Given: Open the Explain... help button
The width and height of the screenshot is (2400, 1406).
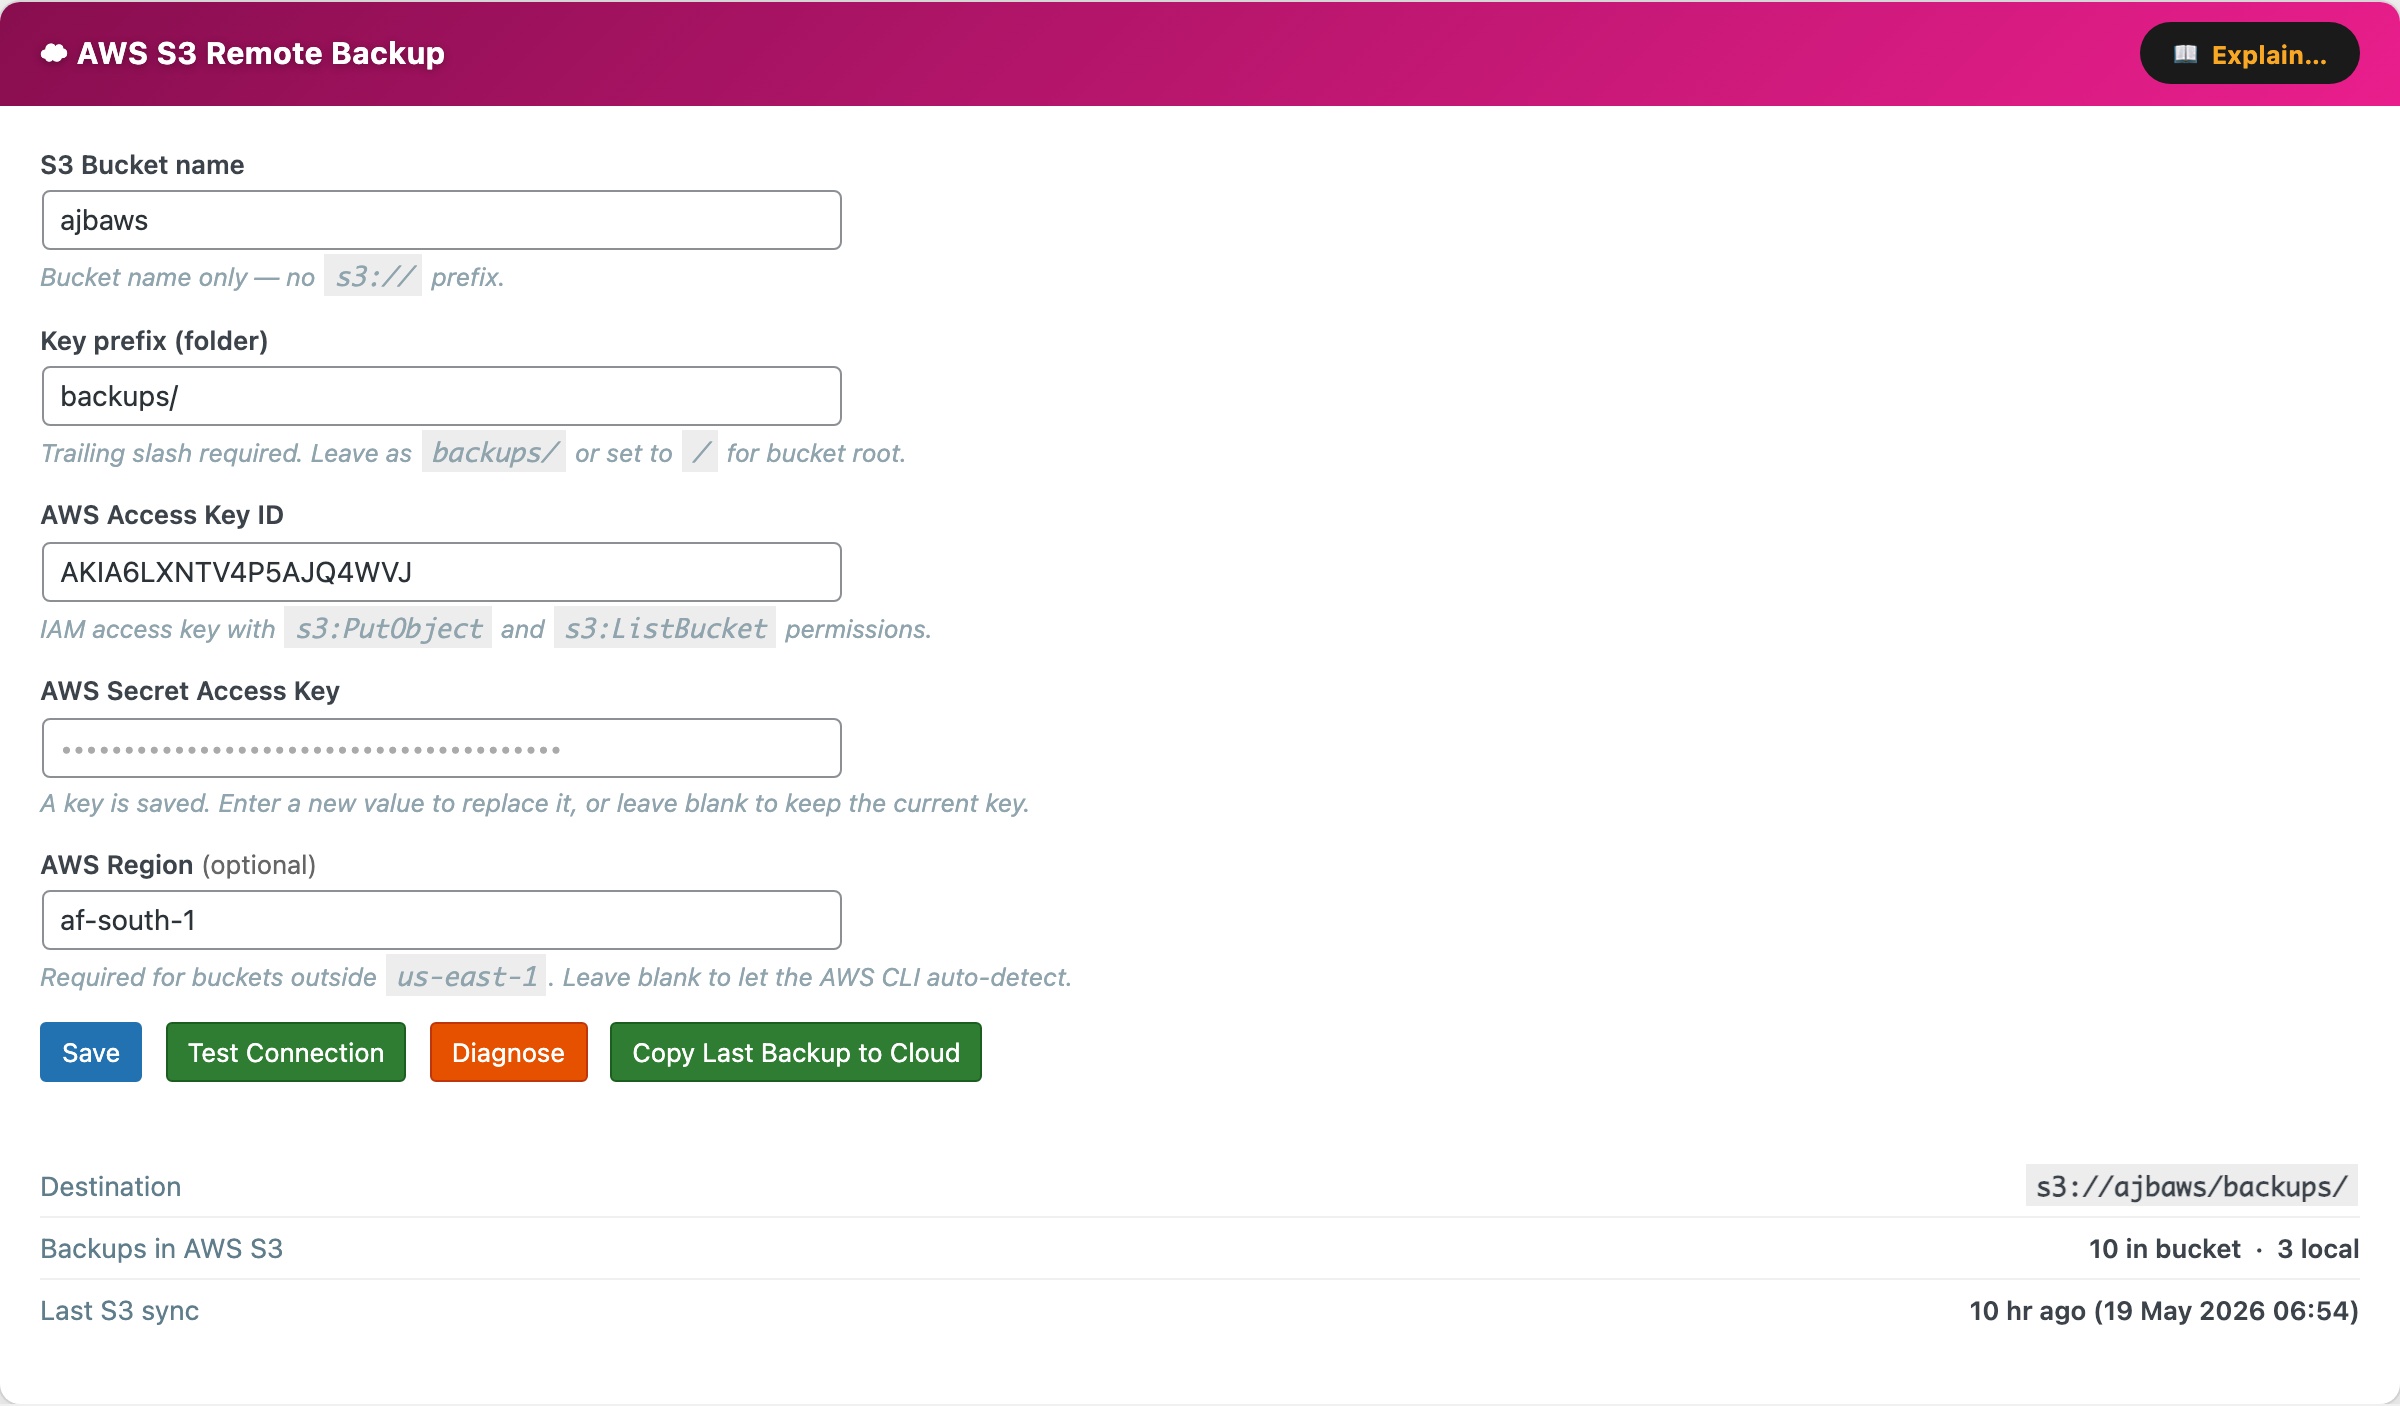Looking at the screenshot, I should click(x=2249, y=54).
